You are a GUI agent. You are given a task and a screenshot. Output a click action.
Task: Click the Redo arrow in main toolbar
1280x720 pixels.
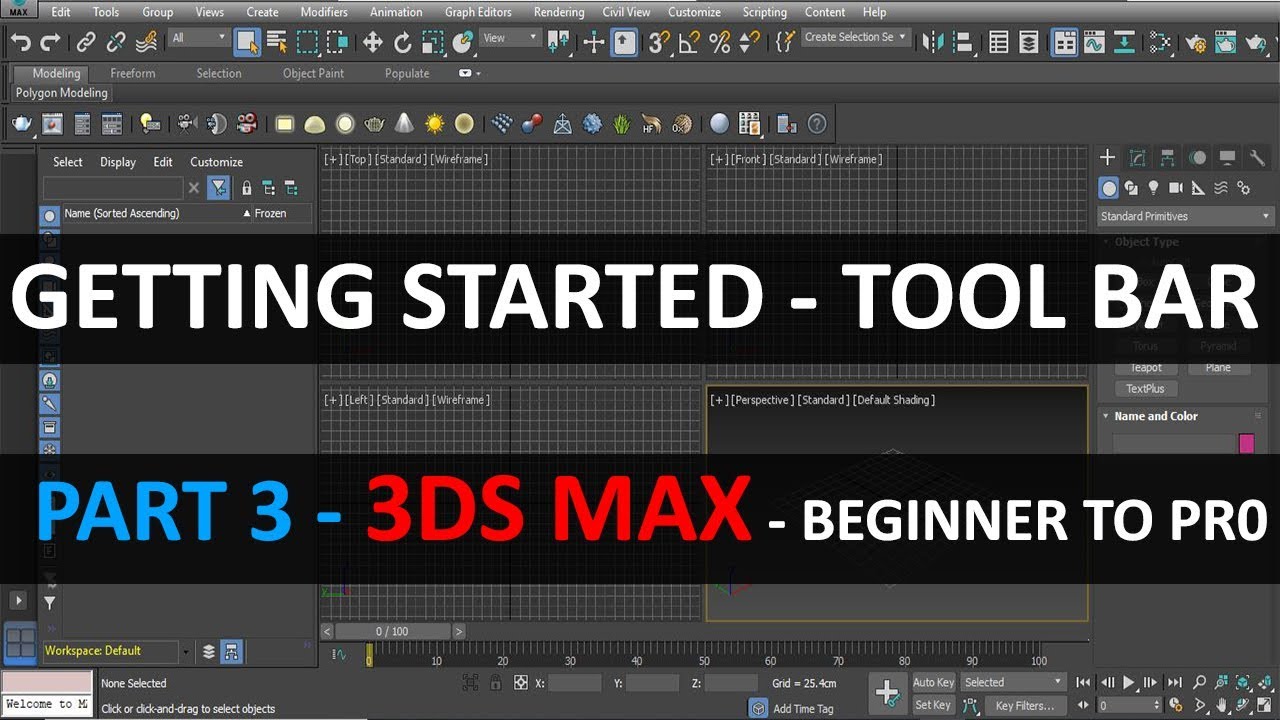(50, 42)
